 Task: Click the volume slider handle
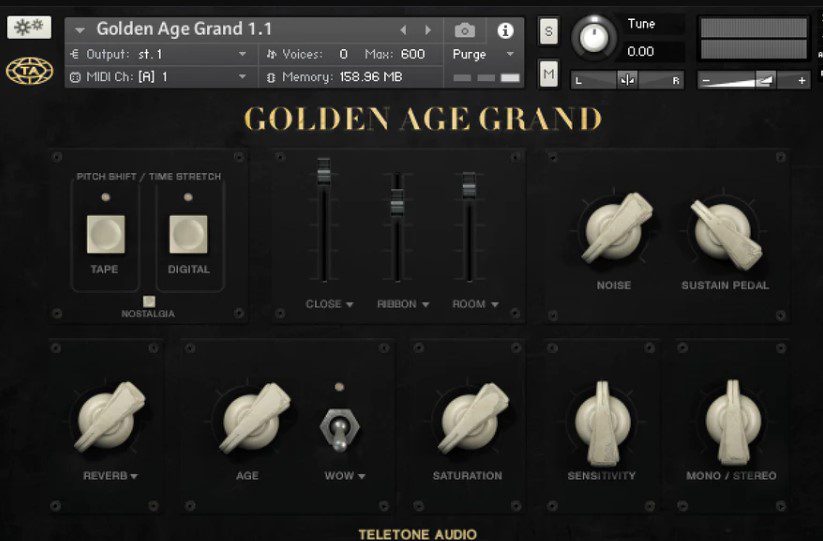(765, 80)
